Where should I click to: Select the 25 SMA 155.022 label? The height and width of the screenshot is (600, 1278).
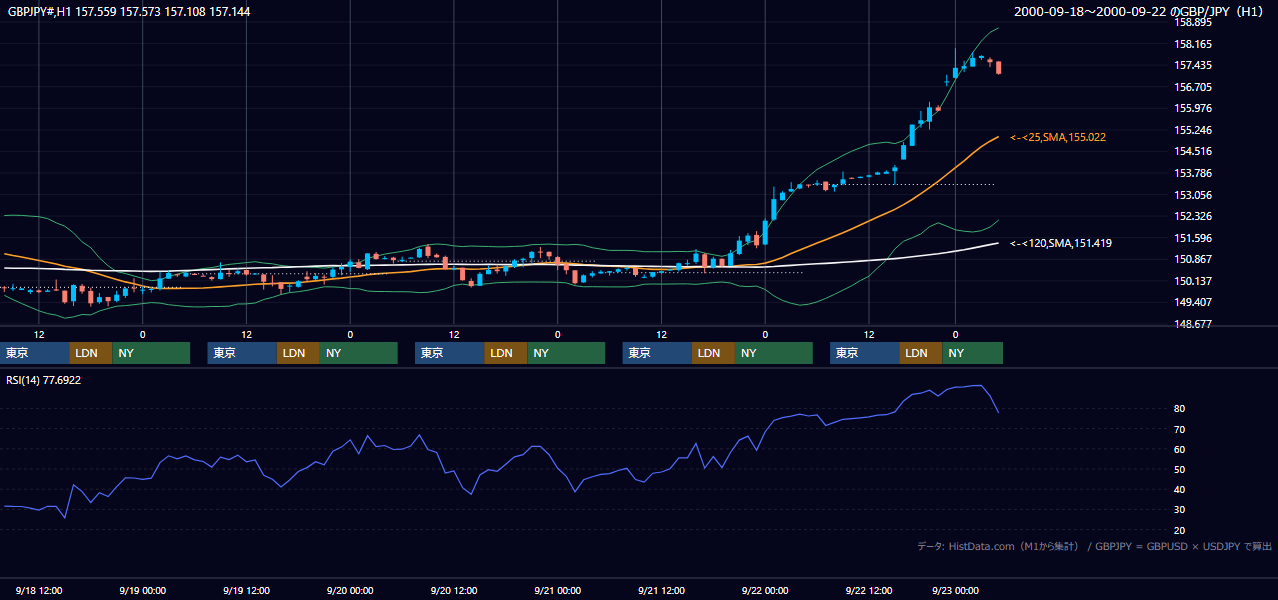(x=1058, y=137)
